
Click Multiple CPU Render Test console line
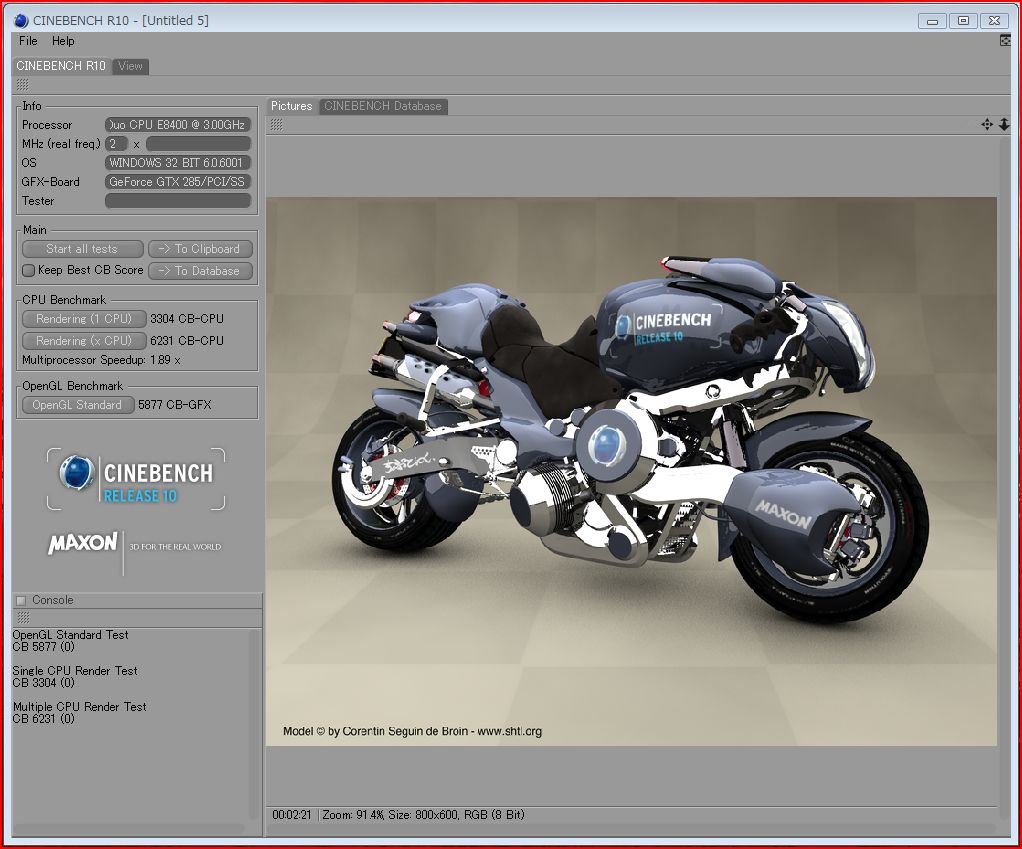[80, 706]
